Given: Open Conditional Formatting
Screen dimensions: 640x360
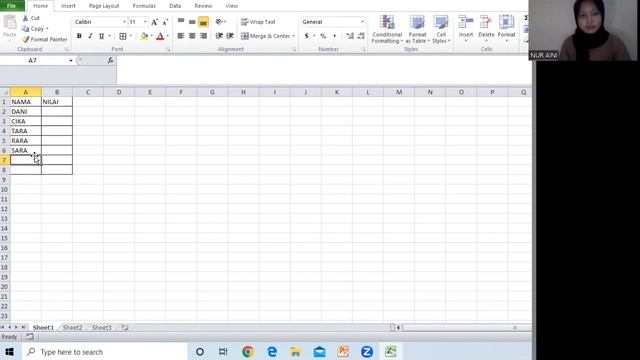Looking at the screenshot, I should [x=387, y=29].
